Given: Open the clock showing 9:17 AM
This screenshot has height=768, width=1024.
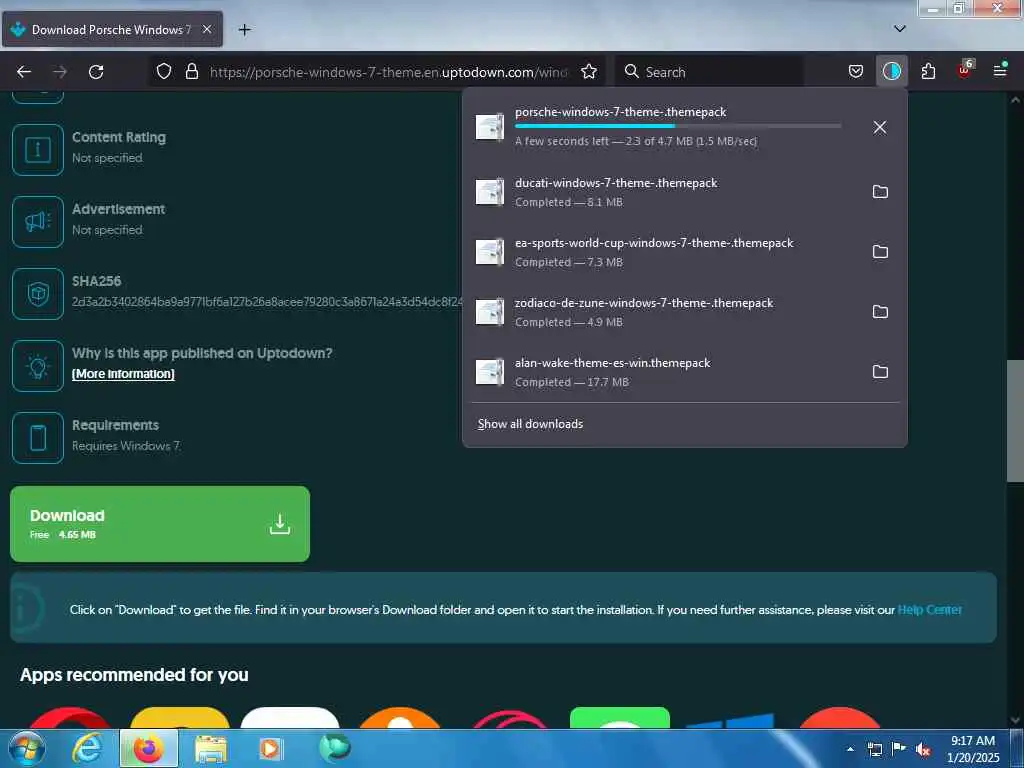Looking at the screenshot, I should 973,748.
